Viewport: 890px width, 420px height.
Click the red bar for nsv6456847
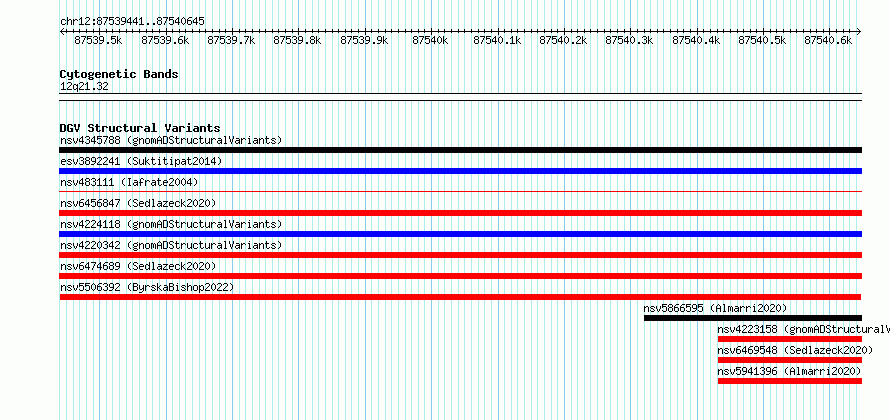click(460, 213)
